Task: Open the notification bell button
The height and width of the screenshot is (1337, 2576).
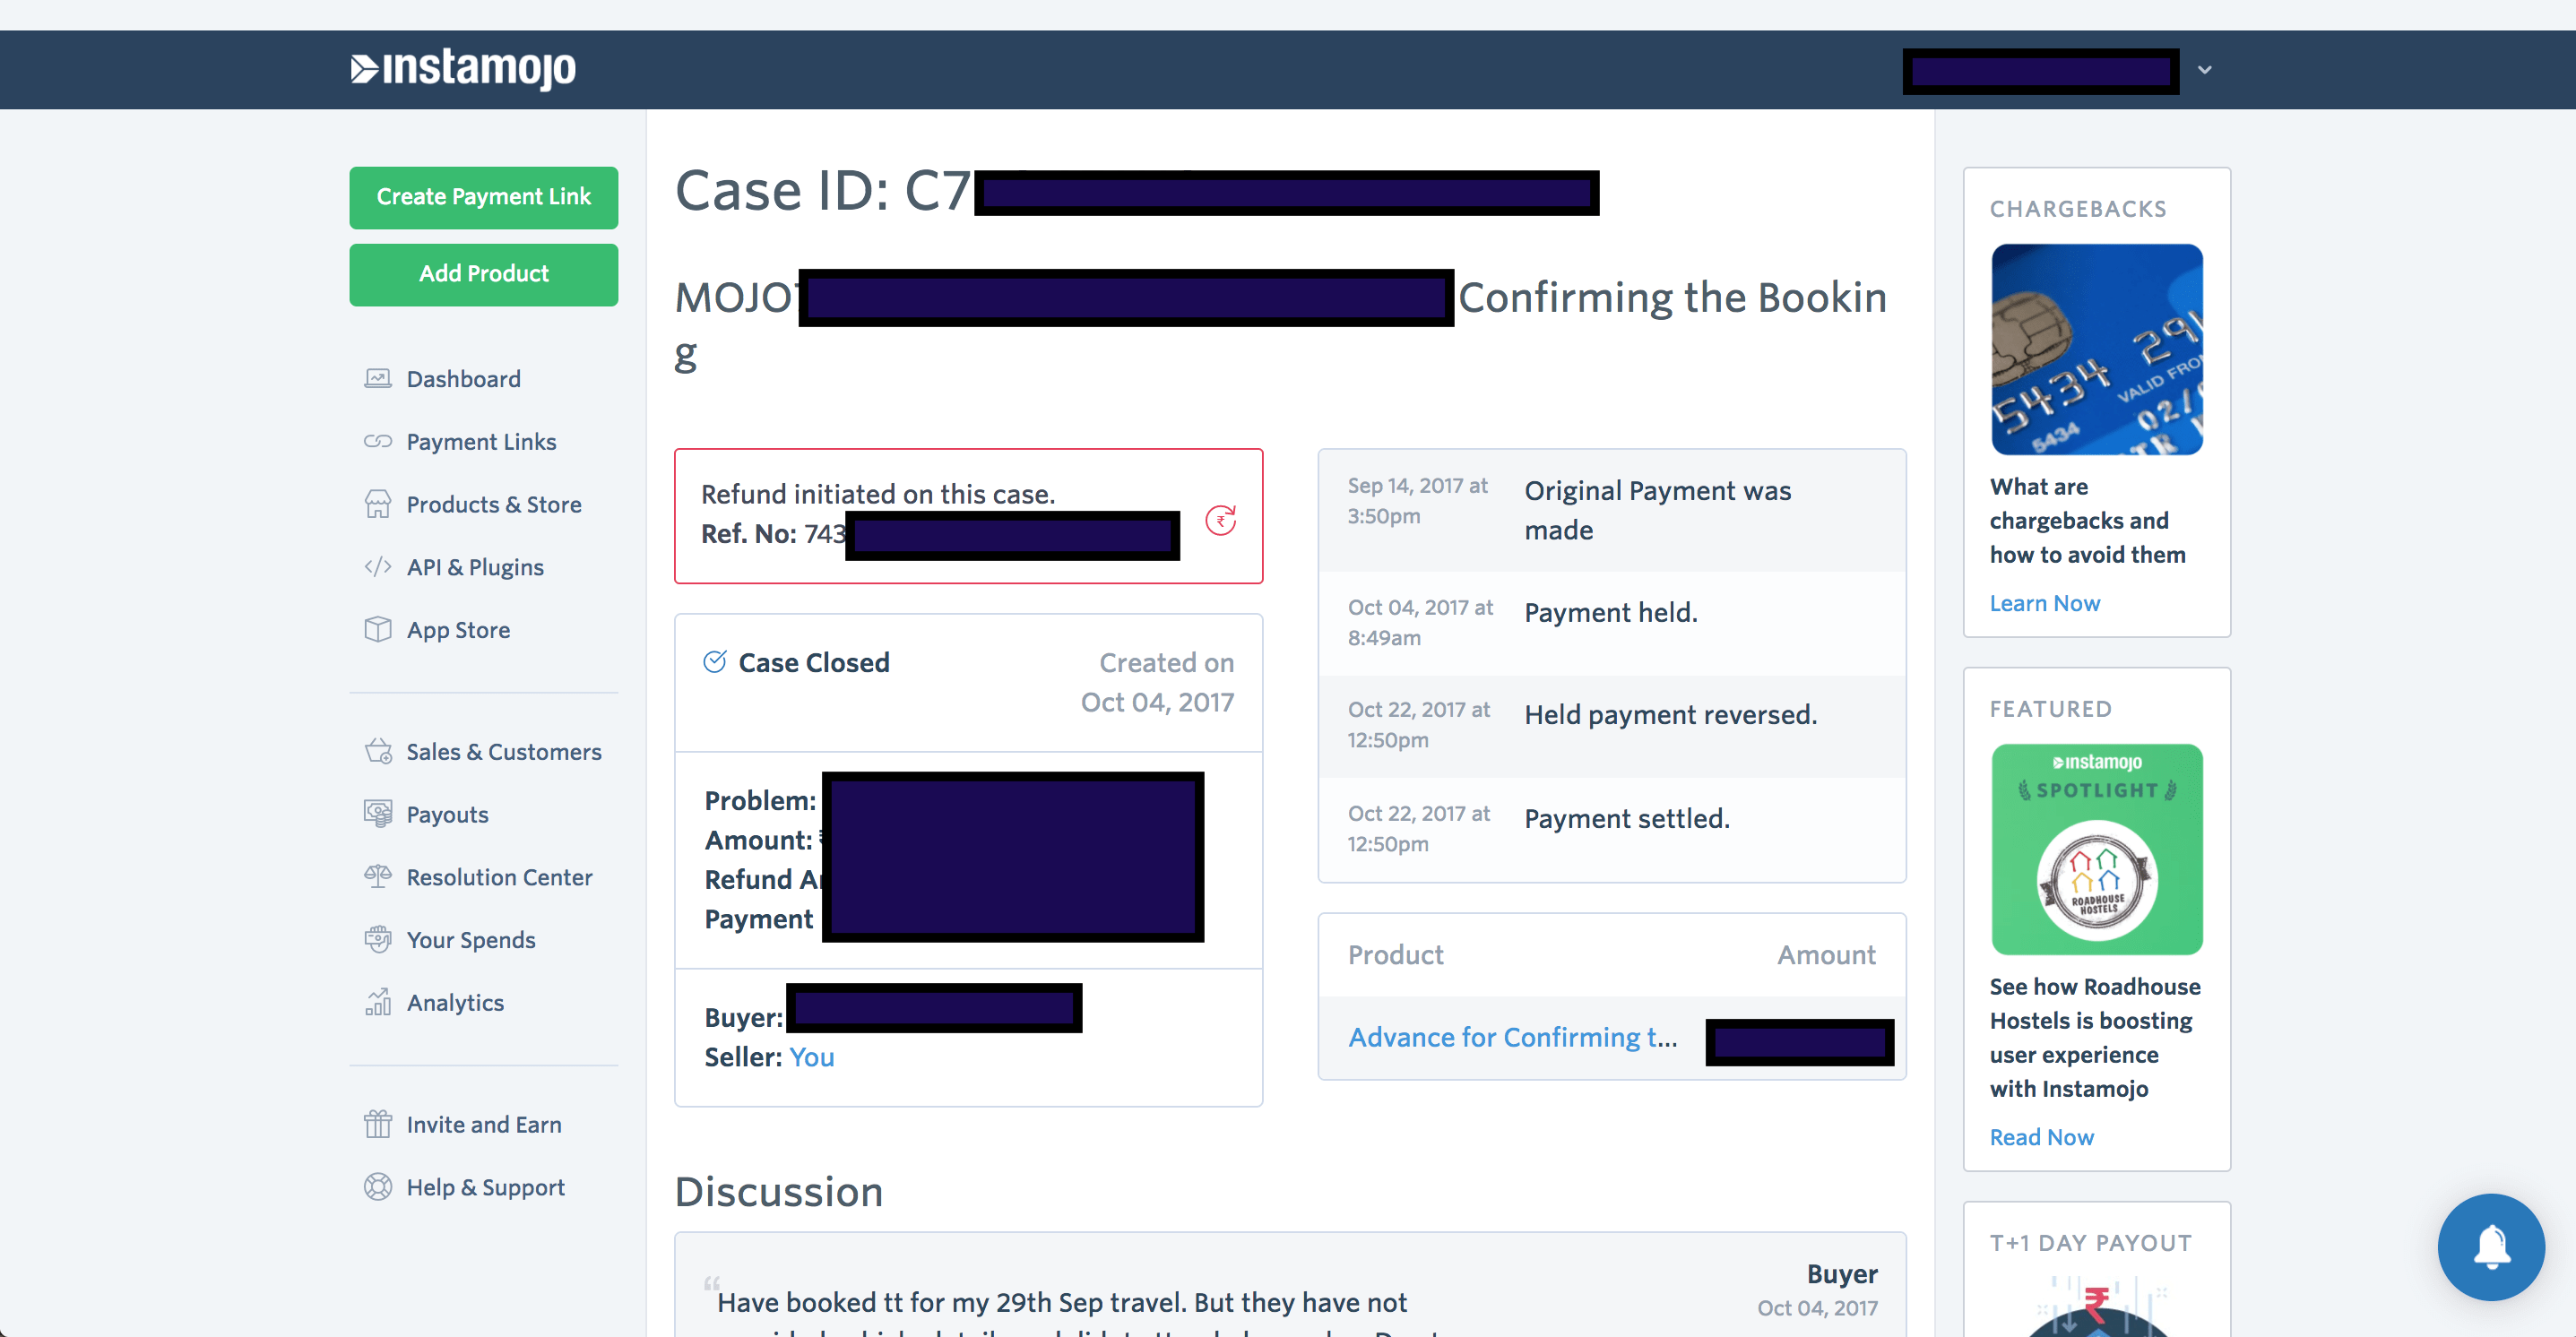Action: [2491, 1247]
